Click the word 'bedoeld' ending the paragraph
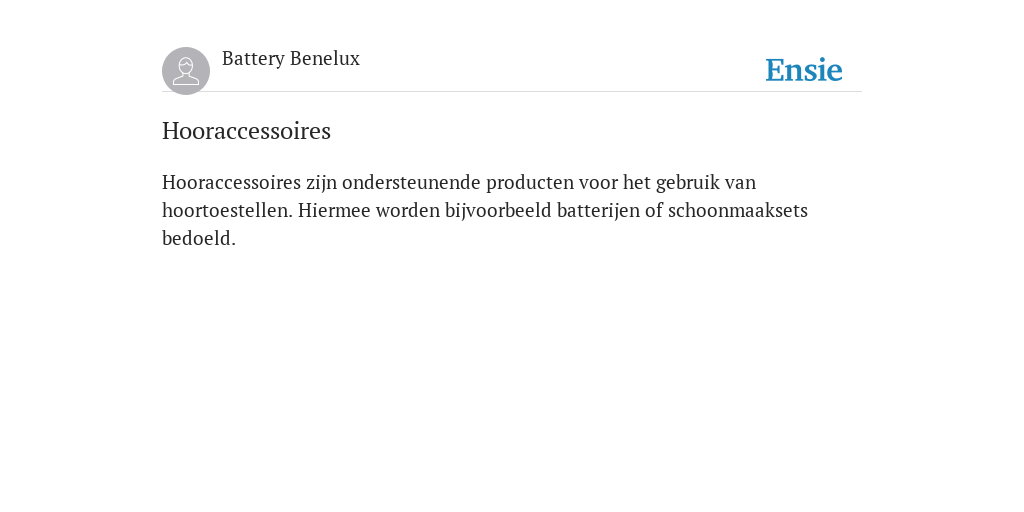The width and height of the screenshot is (1024, 512). 199,238
